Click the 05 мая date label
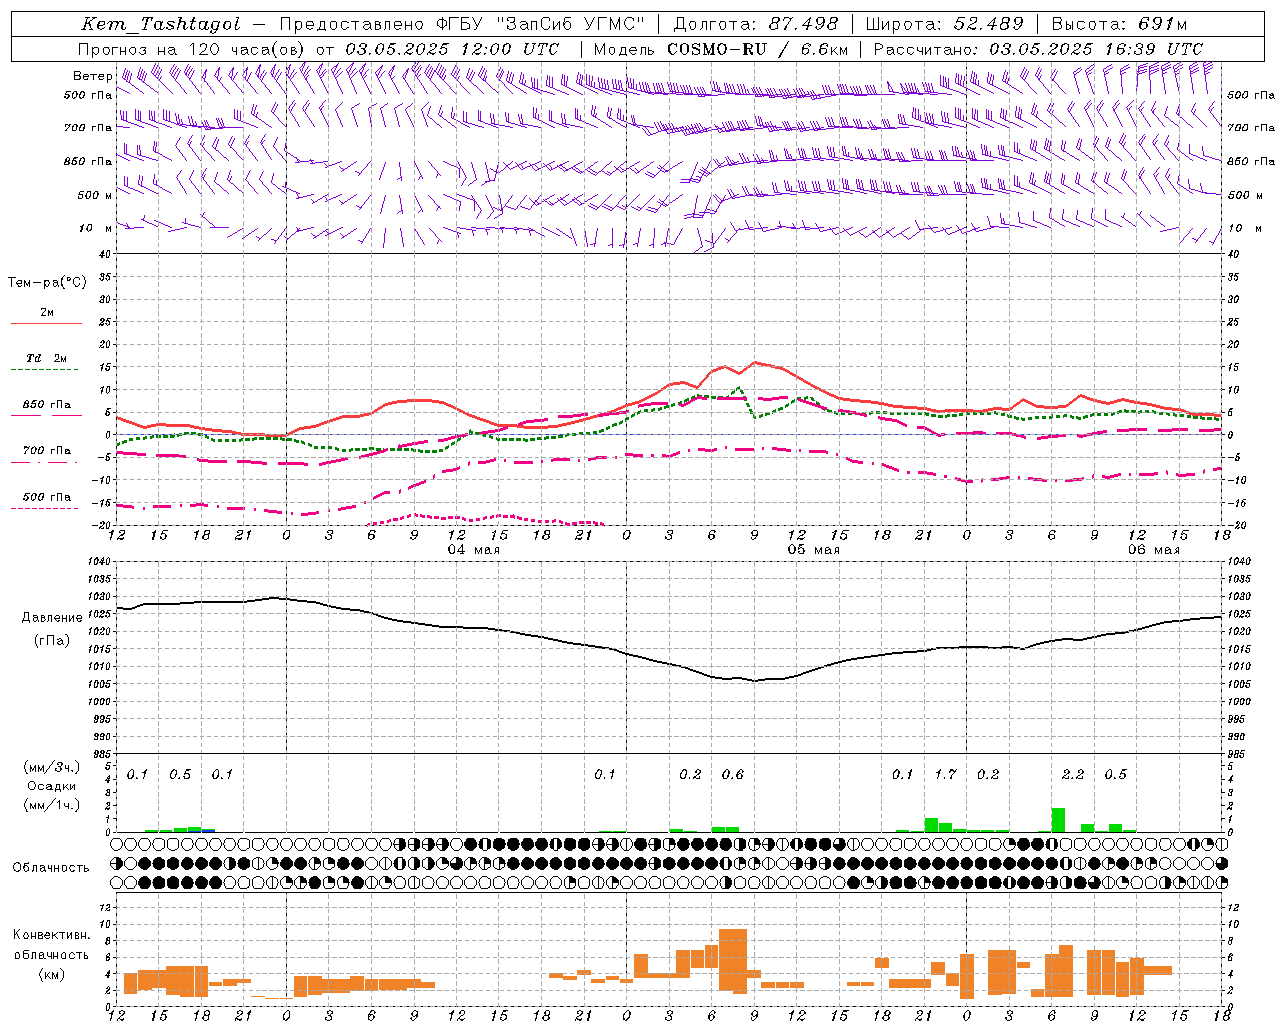Viewport: 1280px width, 1024px height. coord(814,550)
